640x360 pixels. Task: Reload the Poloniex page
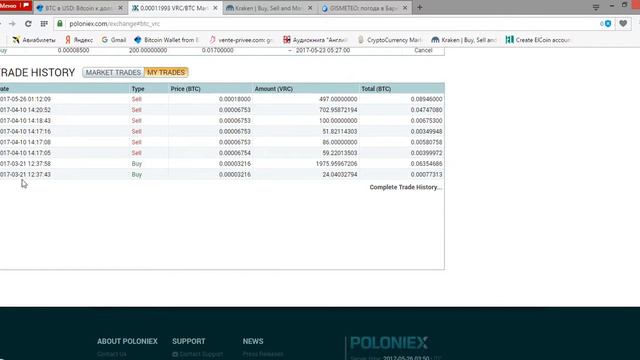[x=28, y=24]
